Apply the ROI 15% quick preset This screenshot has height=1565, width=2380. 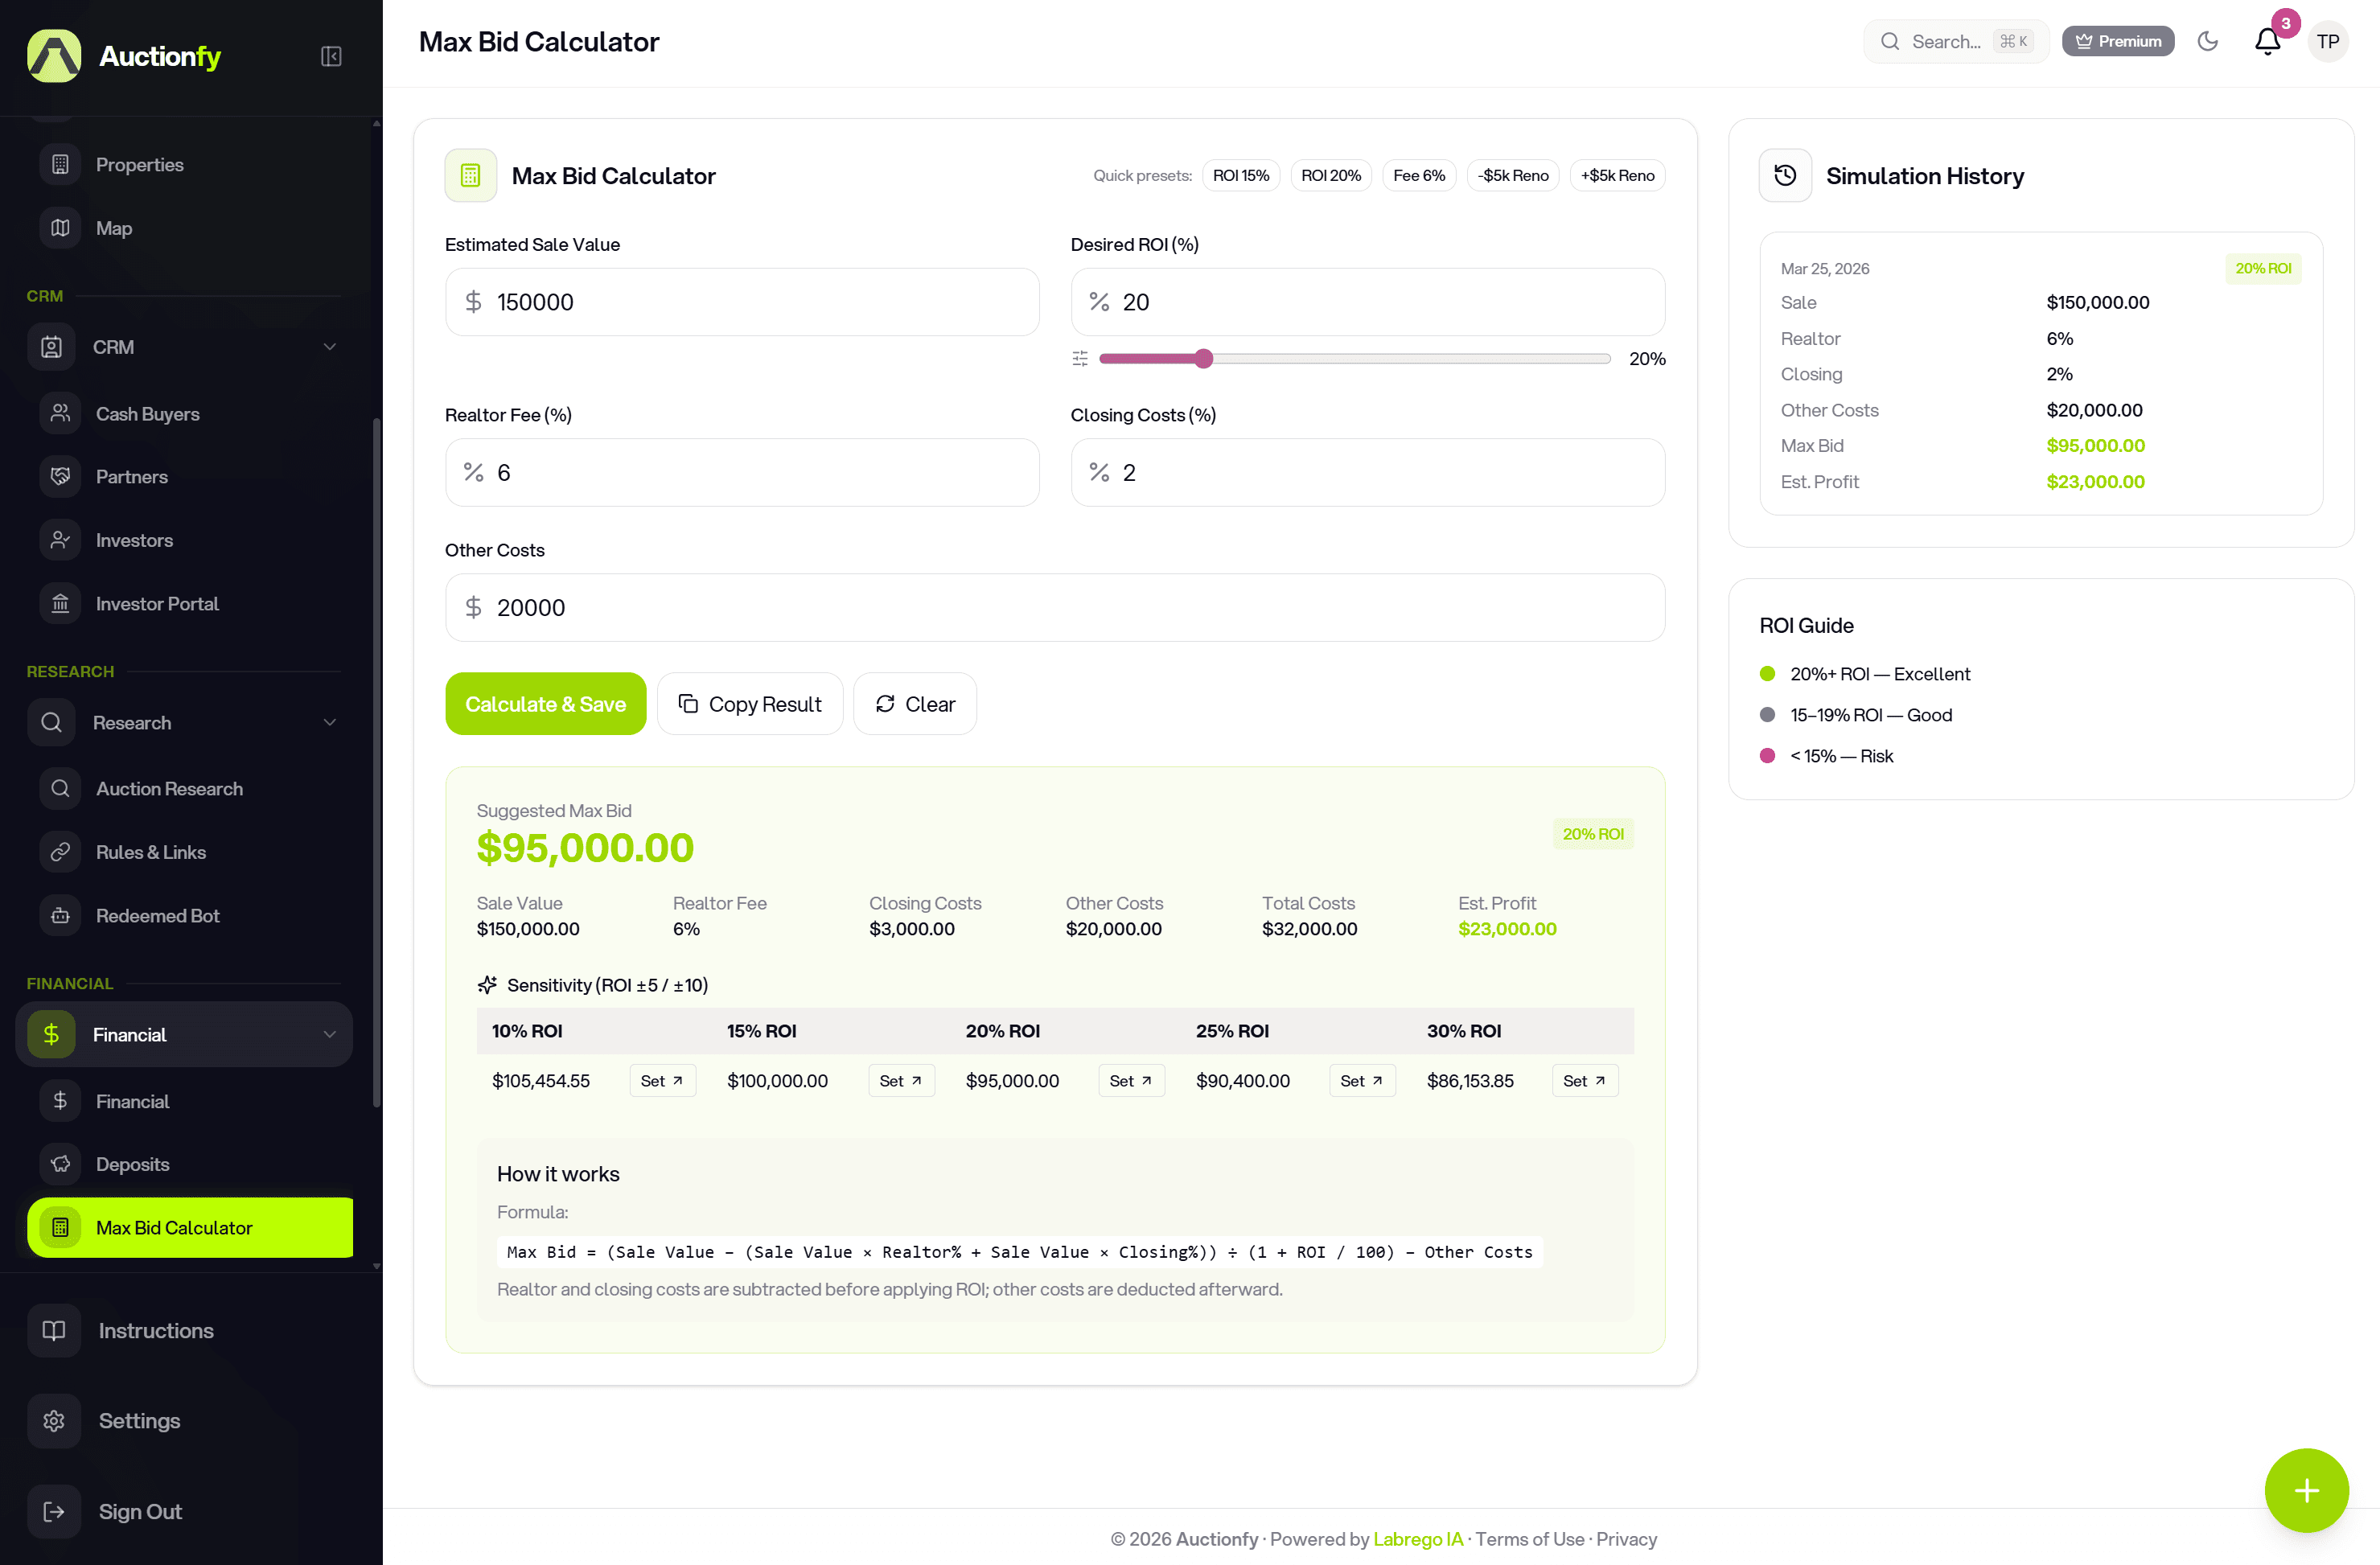[1240, 176]
